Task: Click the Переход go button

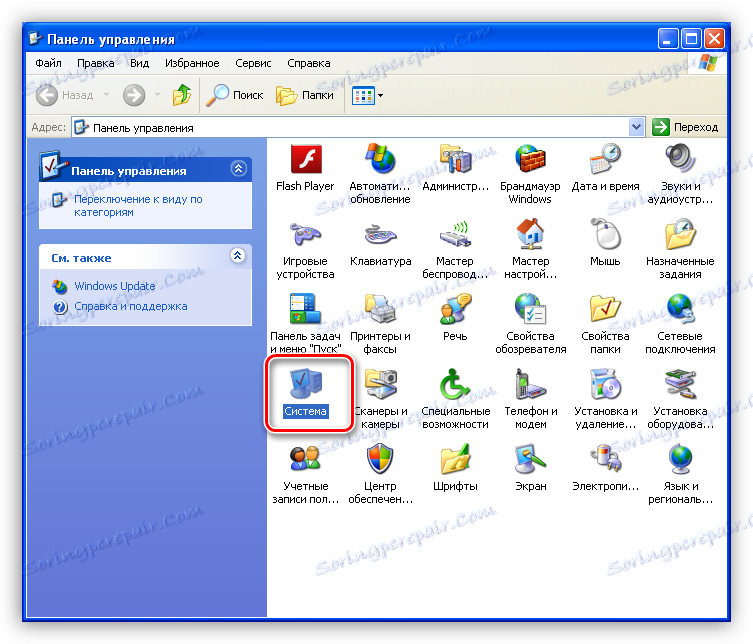Action: point(685,127)
